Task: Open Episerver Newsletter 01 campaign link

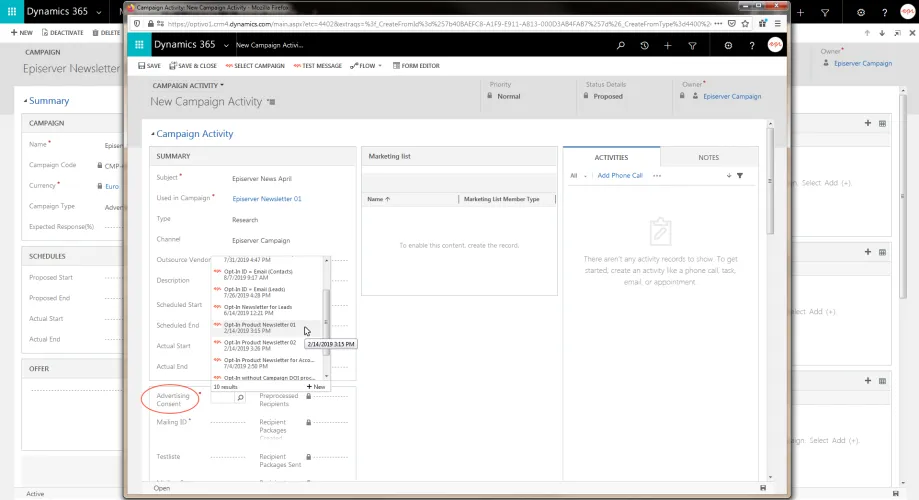Action: [267, 199]
